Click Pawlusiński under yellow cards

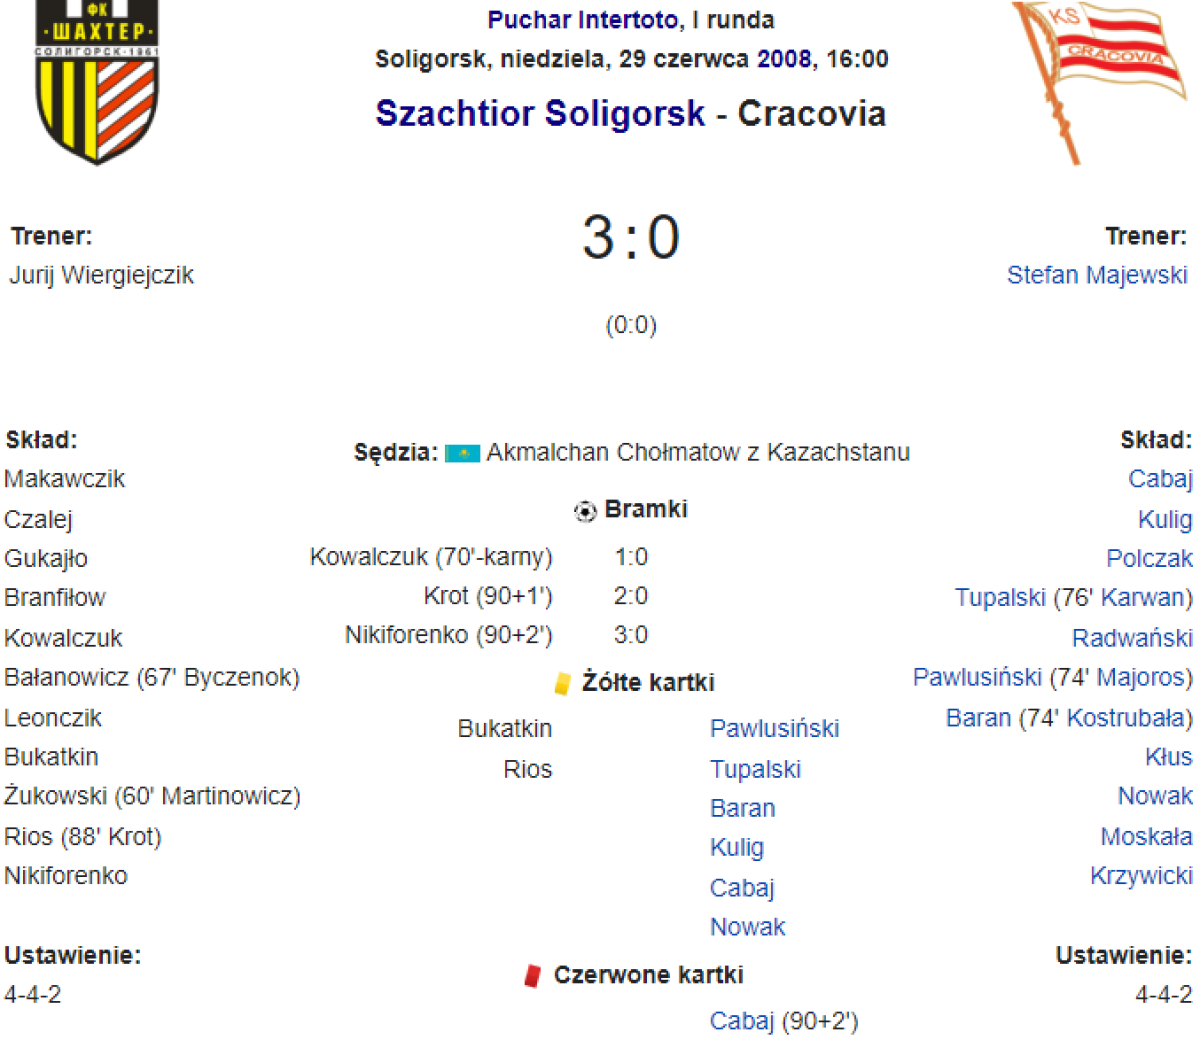[x=774, y=729]
